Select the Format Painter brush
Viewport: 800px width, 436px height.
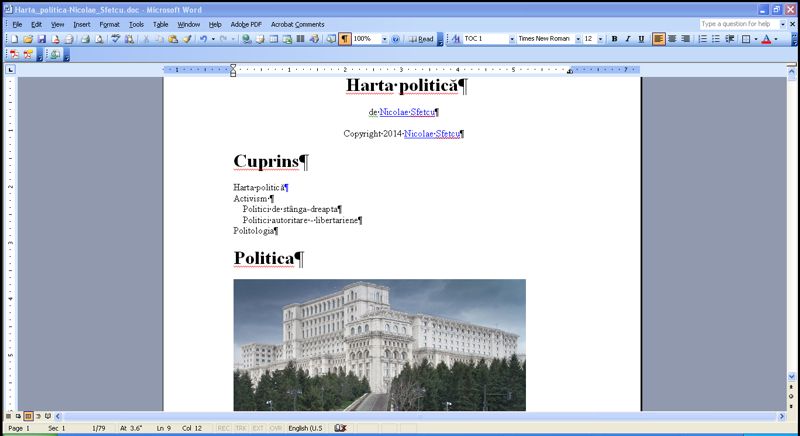[187, 39]
